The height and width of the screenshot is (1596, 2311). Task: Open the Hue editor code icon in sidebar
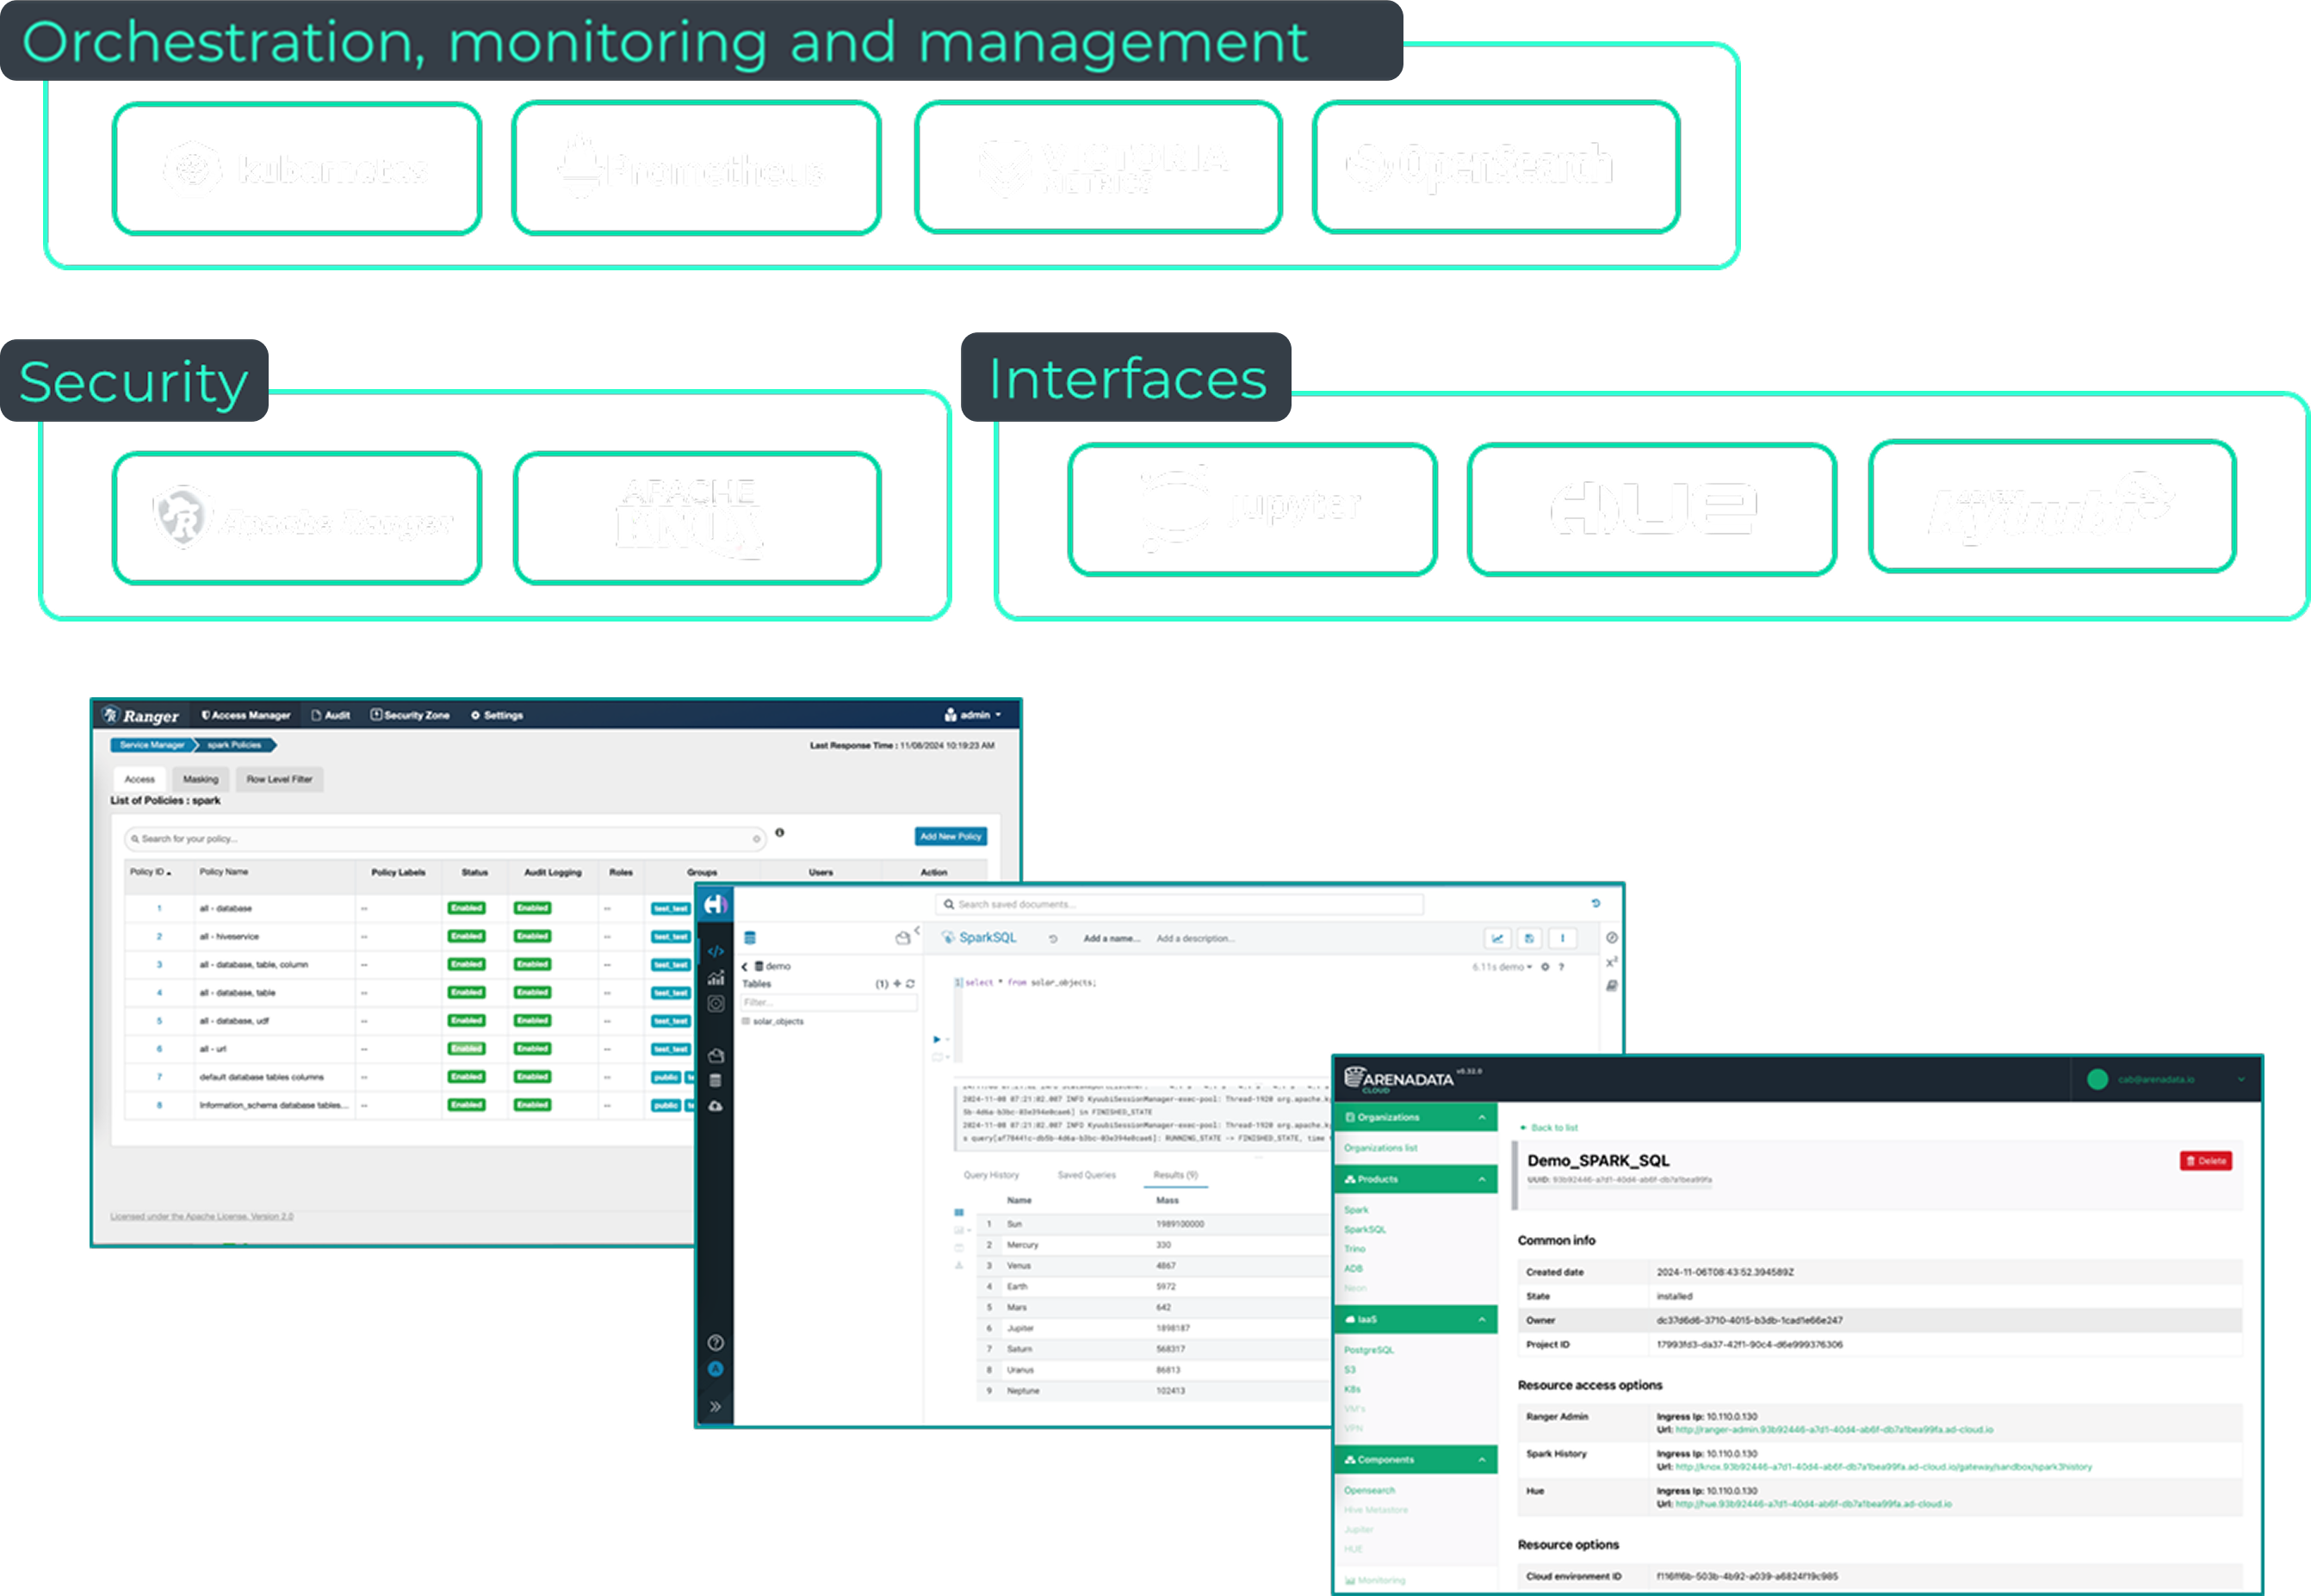tap(716, 951)
